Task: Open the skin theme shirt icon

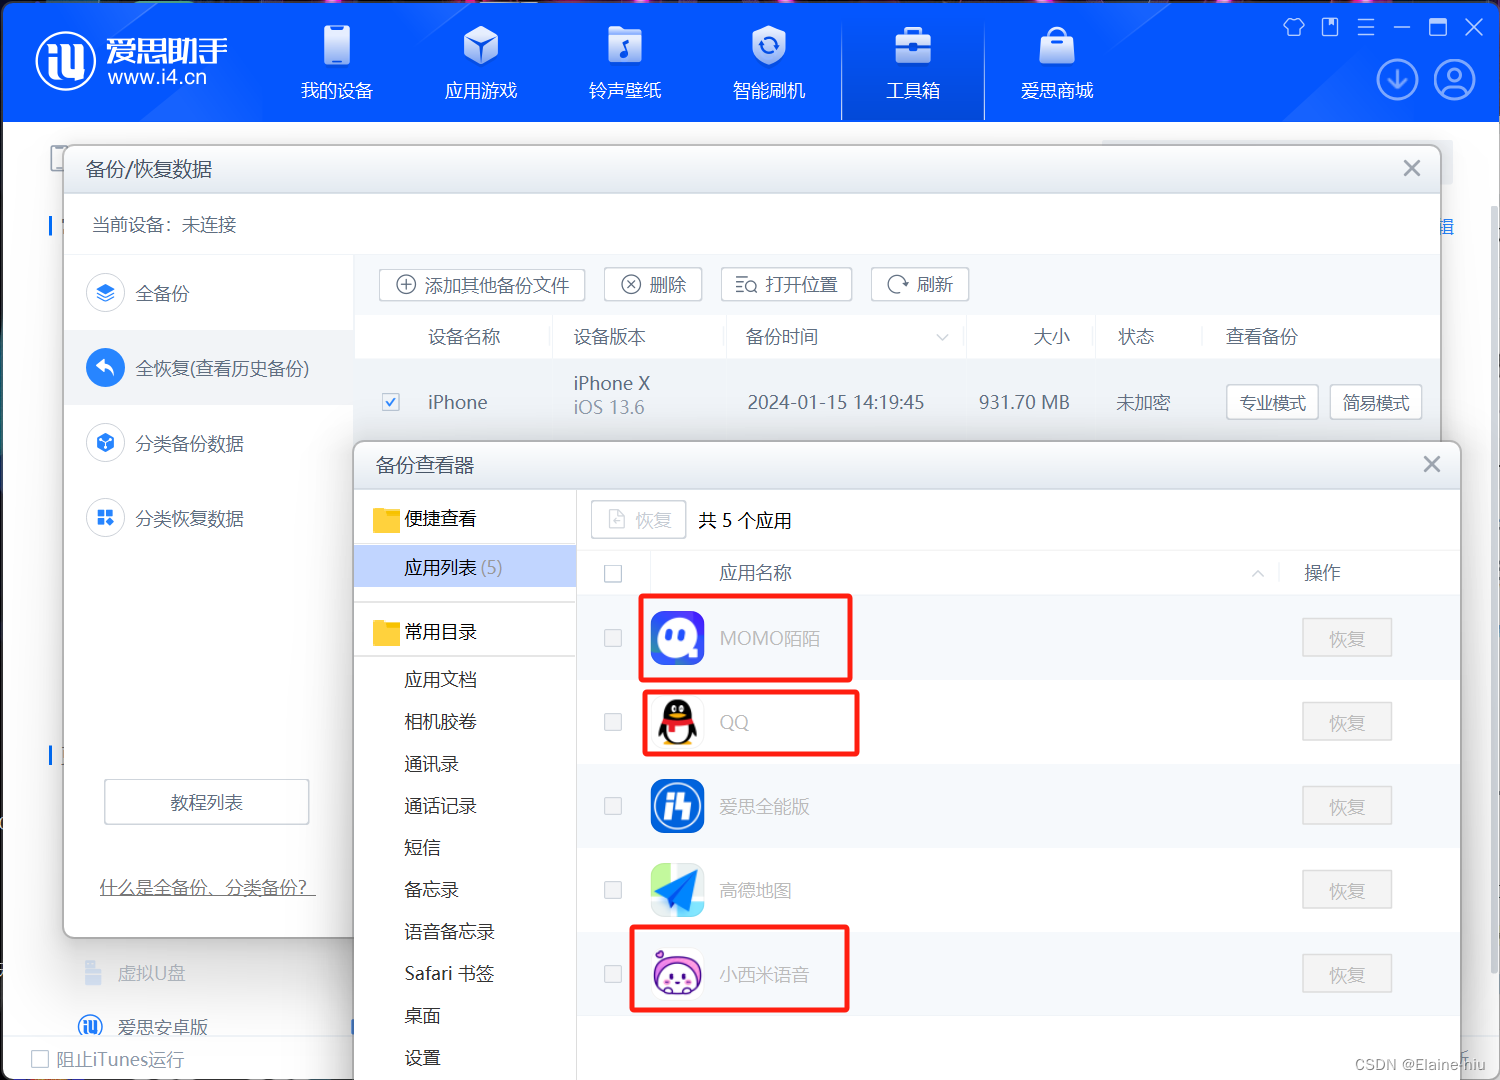Action: 1294,27
